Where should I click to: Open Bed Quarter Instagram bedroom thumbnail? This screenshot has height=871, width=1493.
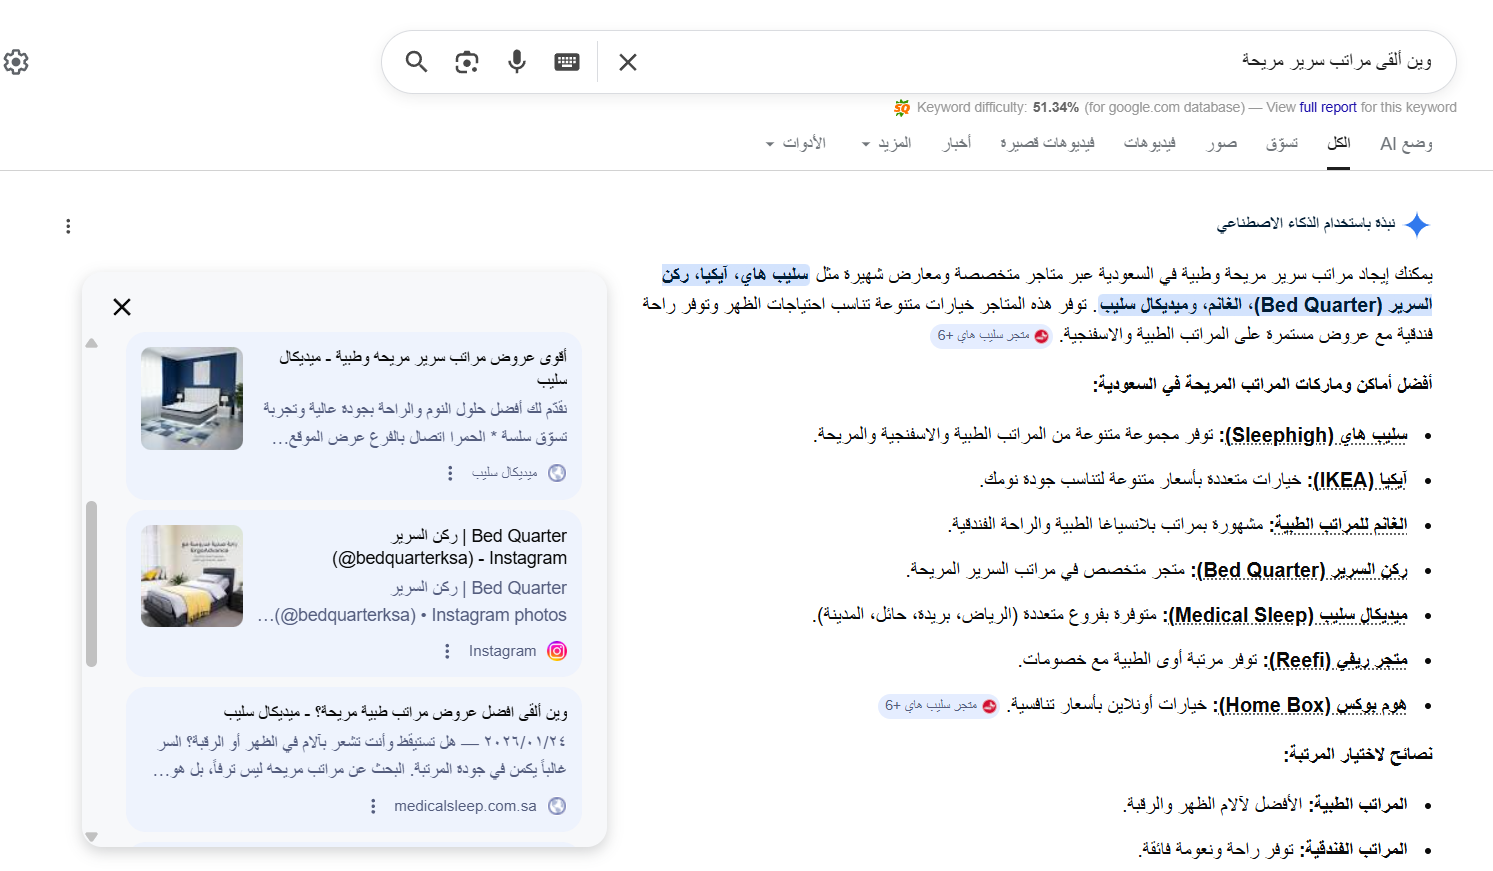(192, 576)
